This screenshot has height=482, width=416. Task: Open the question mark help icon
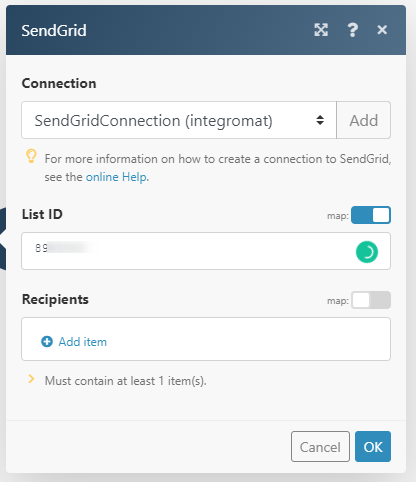tap(352, 30)
